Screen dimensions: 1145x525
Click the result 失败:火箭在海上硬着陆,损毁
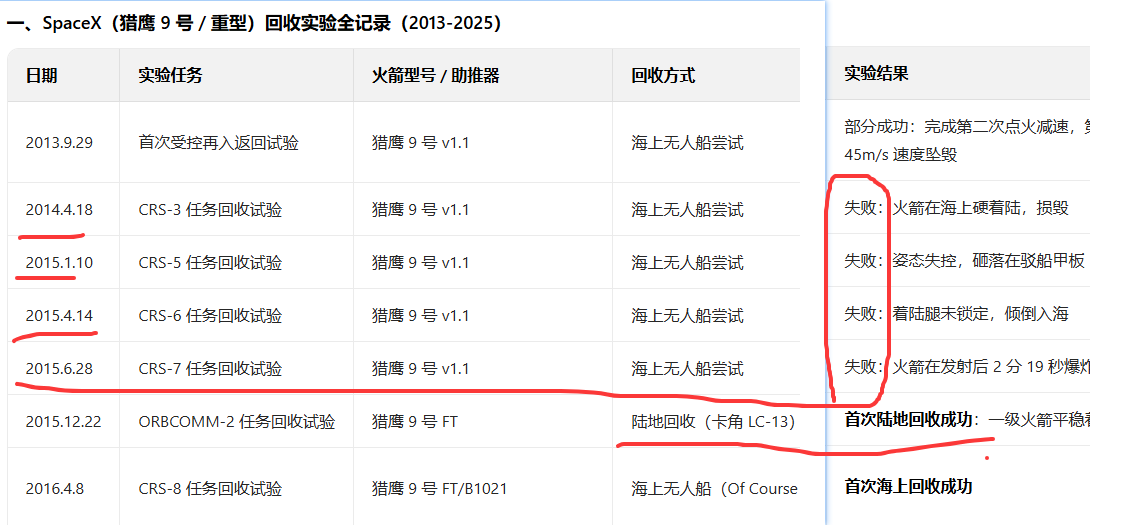coord(957,208)
